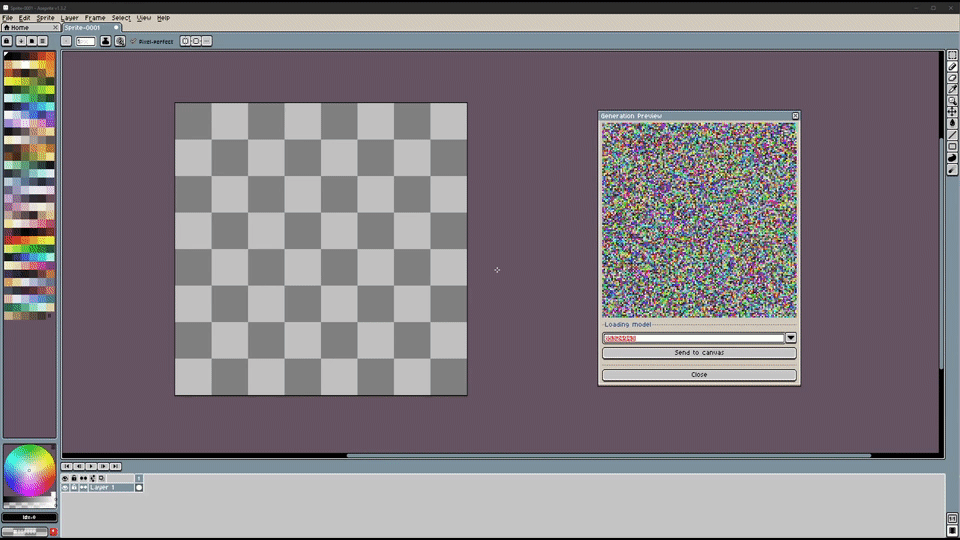The height and width of the screenshot is (540, 960).
Task: Select the Move tool
Action: (952, 112)
